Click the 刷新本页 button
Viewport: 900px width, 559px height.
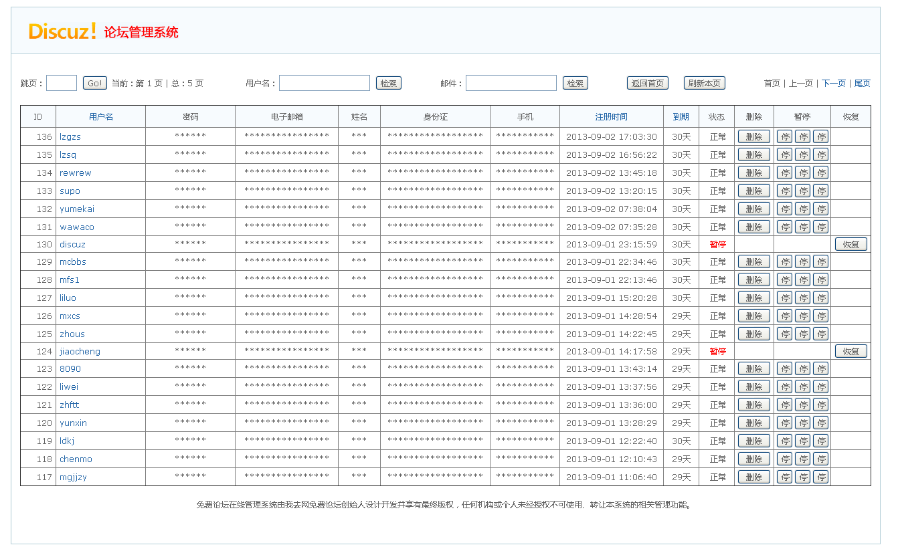click(x=704, y=83)
